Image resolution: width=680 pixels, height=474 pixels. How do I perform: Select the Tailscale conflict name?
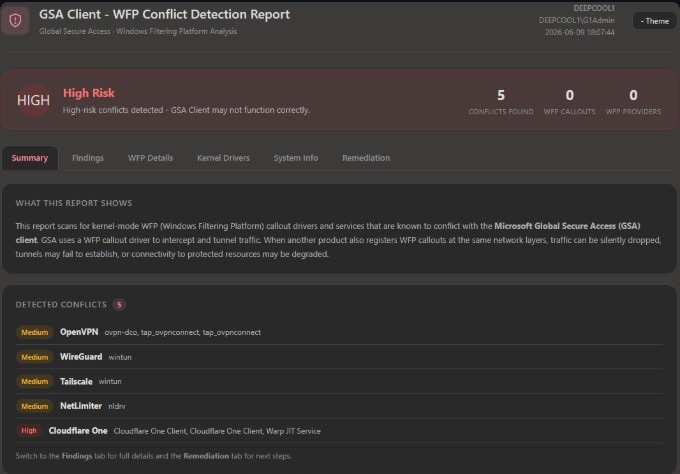tap(76, 381)
